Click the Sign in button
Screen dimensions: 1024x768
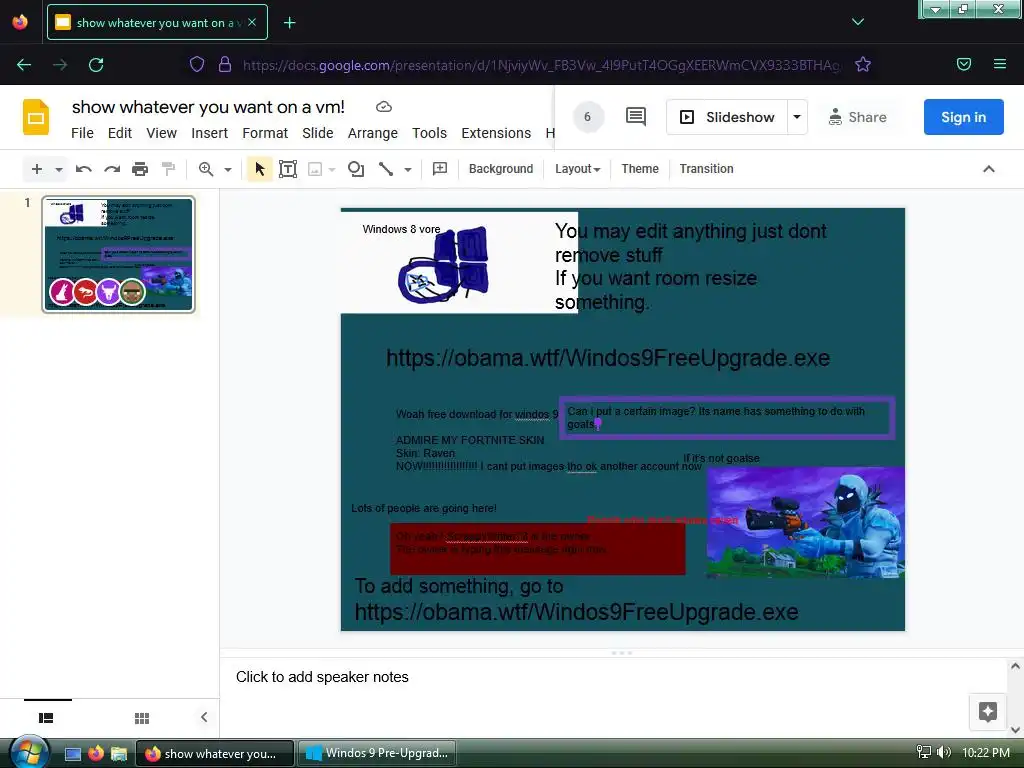pyautogui.click(x=963, y=117)
